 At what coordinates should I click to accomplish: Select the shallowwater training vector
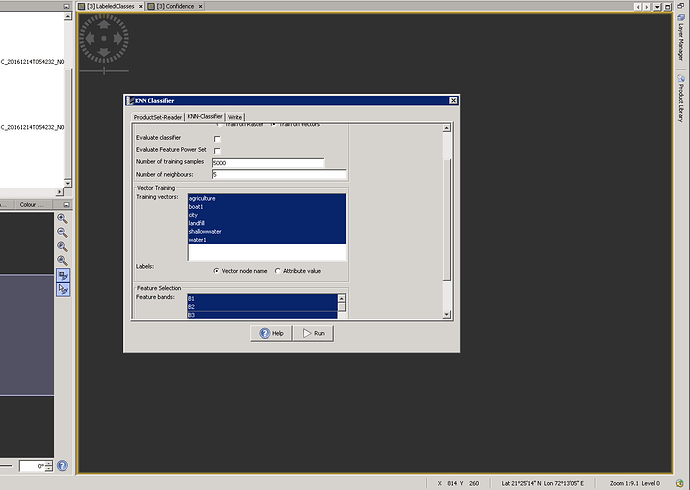[x=267, y=232]
